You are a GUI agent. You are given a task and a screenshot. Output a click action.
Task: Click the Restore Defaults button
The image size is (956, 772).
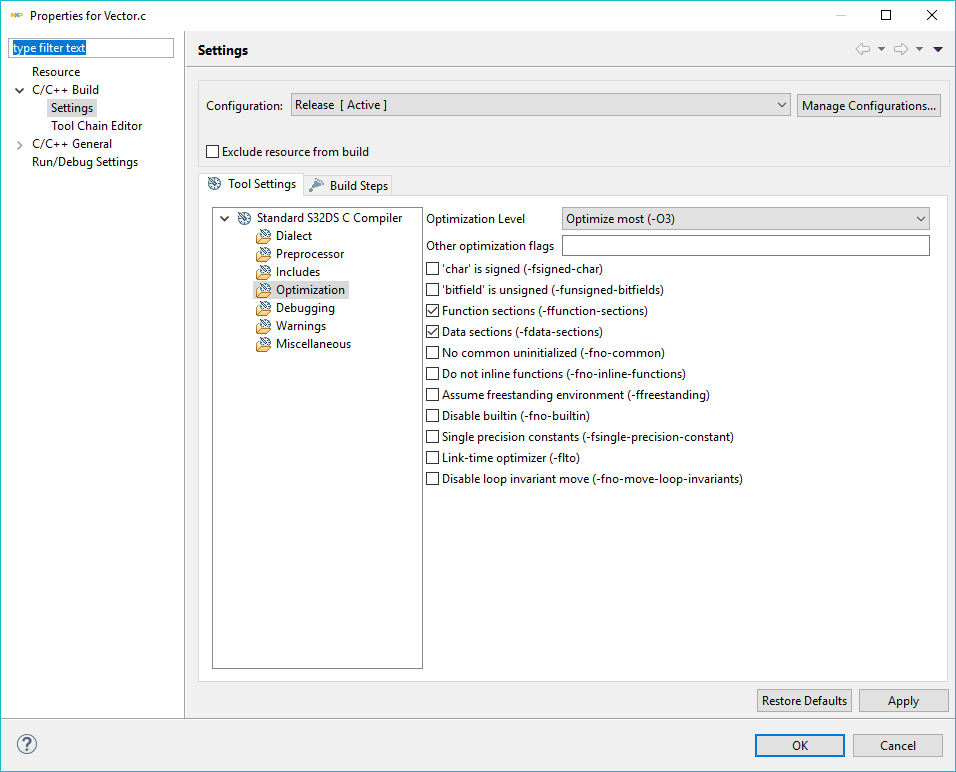tap(804, 701)
